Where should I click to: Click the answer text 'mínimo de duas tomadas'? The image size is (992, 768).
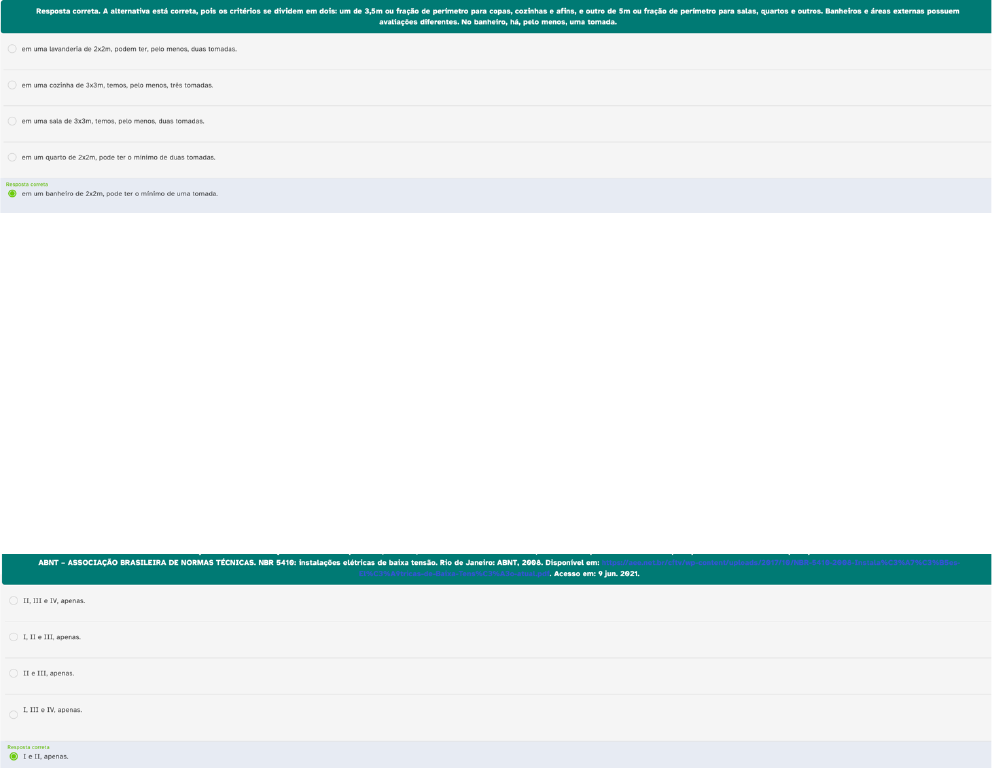click(x=170, y=157)
